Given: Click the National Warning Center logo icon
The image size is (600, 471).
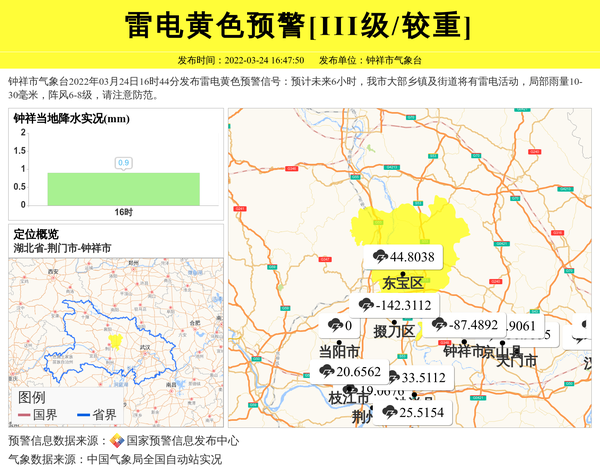Looking at the screenshot, I should [x=117, y=441].
